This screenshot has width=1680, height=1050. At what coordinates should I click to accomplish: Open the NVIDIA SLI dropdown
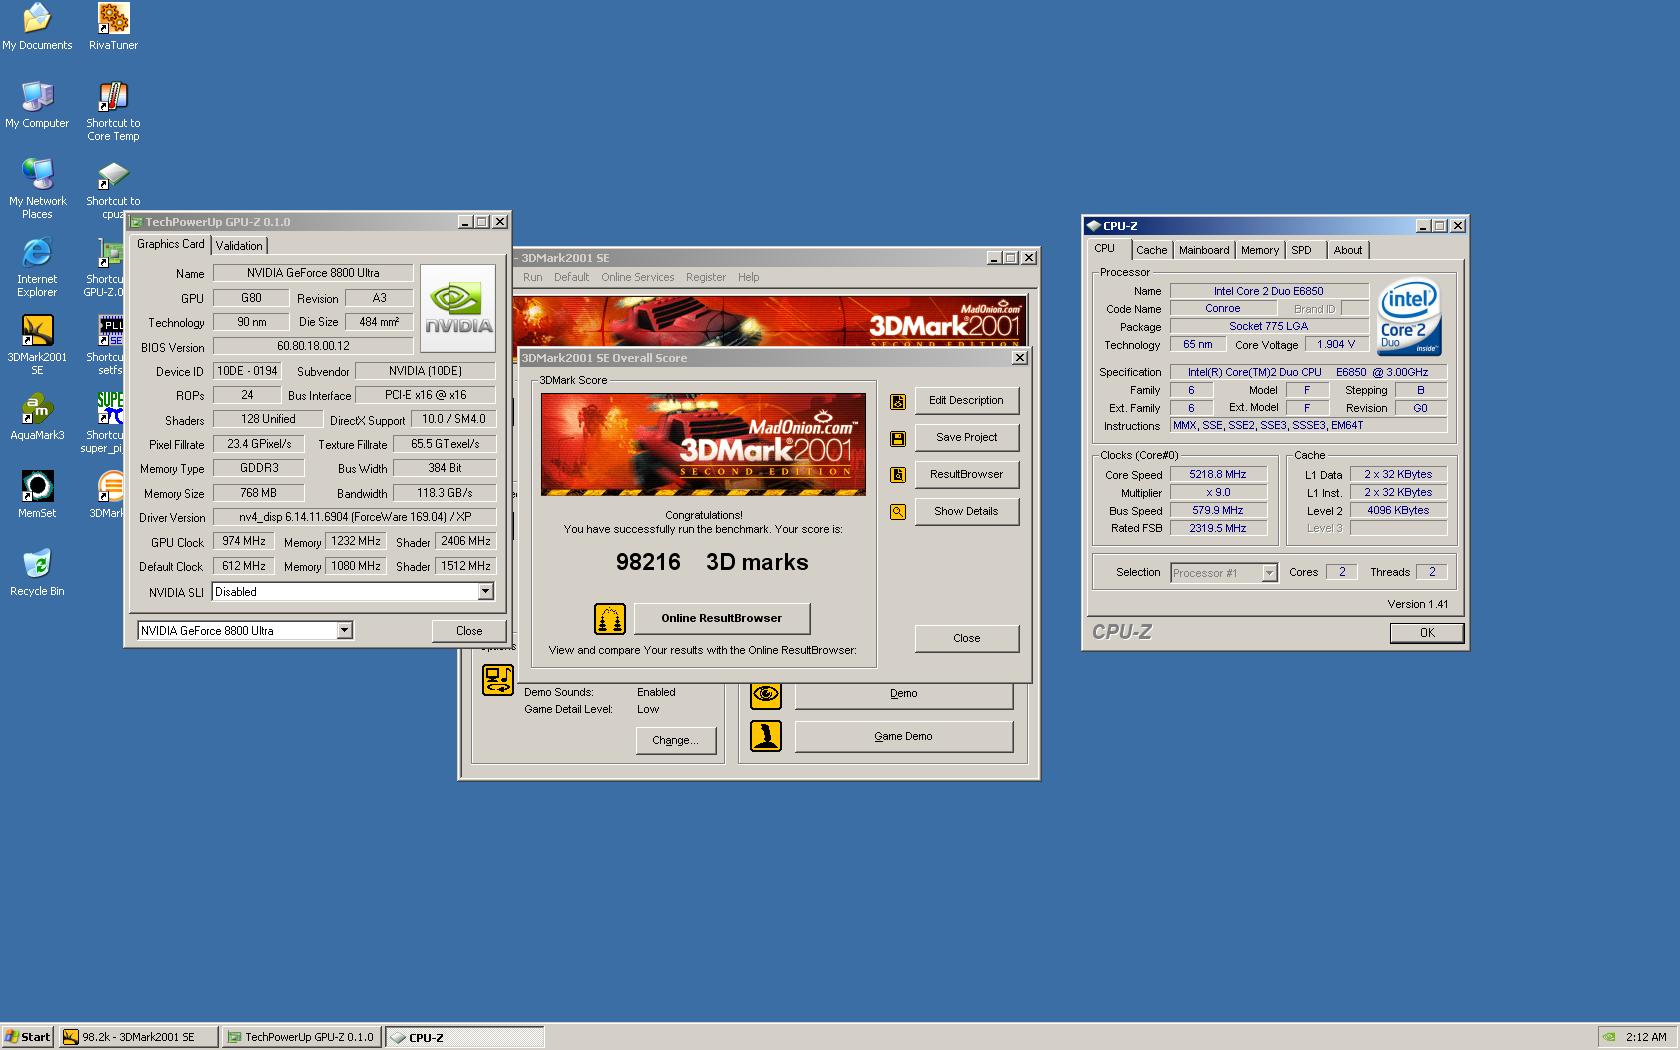coord(485,592)
